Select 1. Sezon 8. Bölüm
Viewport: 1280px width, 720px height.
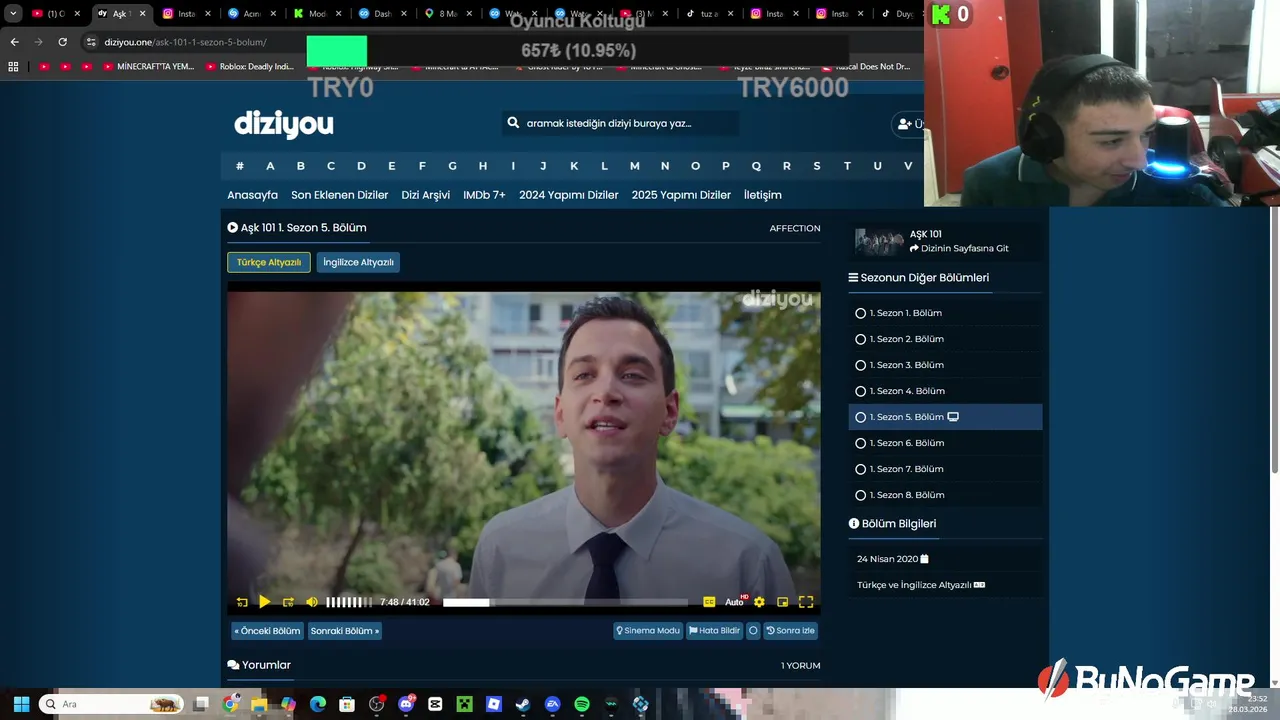point(945,495)
